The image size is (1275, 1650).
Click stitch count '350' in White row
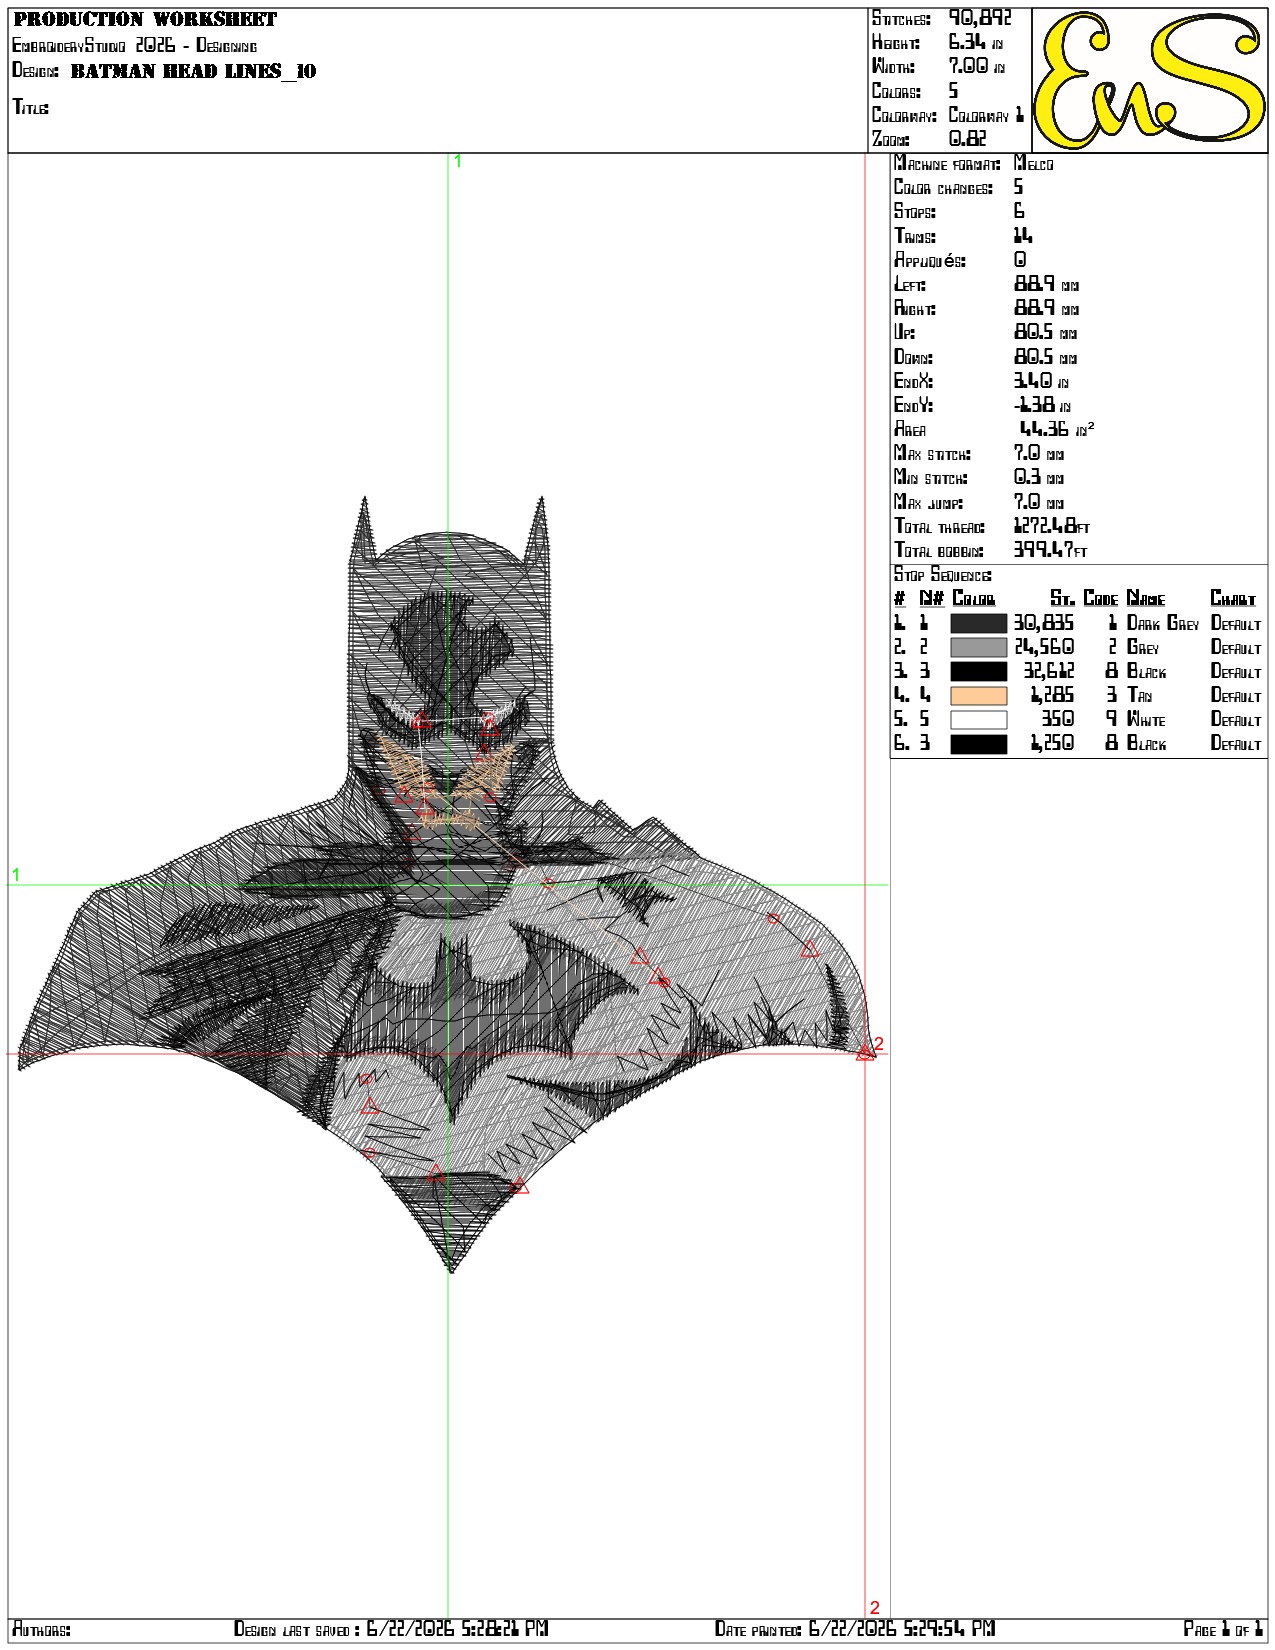pyautogui.click(x=1058, y=719)
